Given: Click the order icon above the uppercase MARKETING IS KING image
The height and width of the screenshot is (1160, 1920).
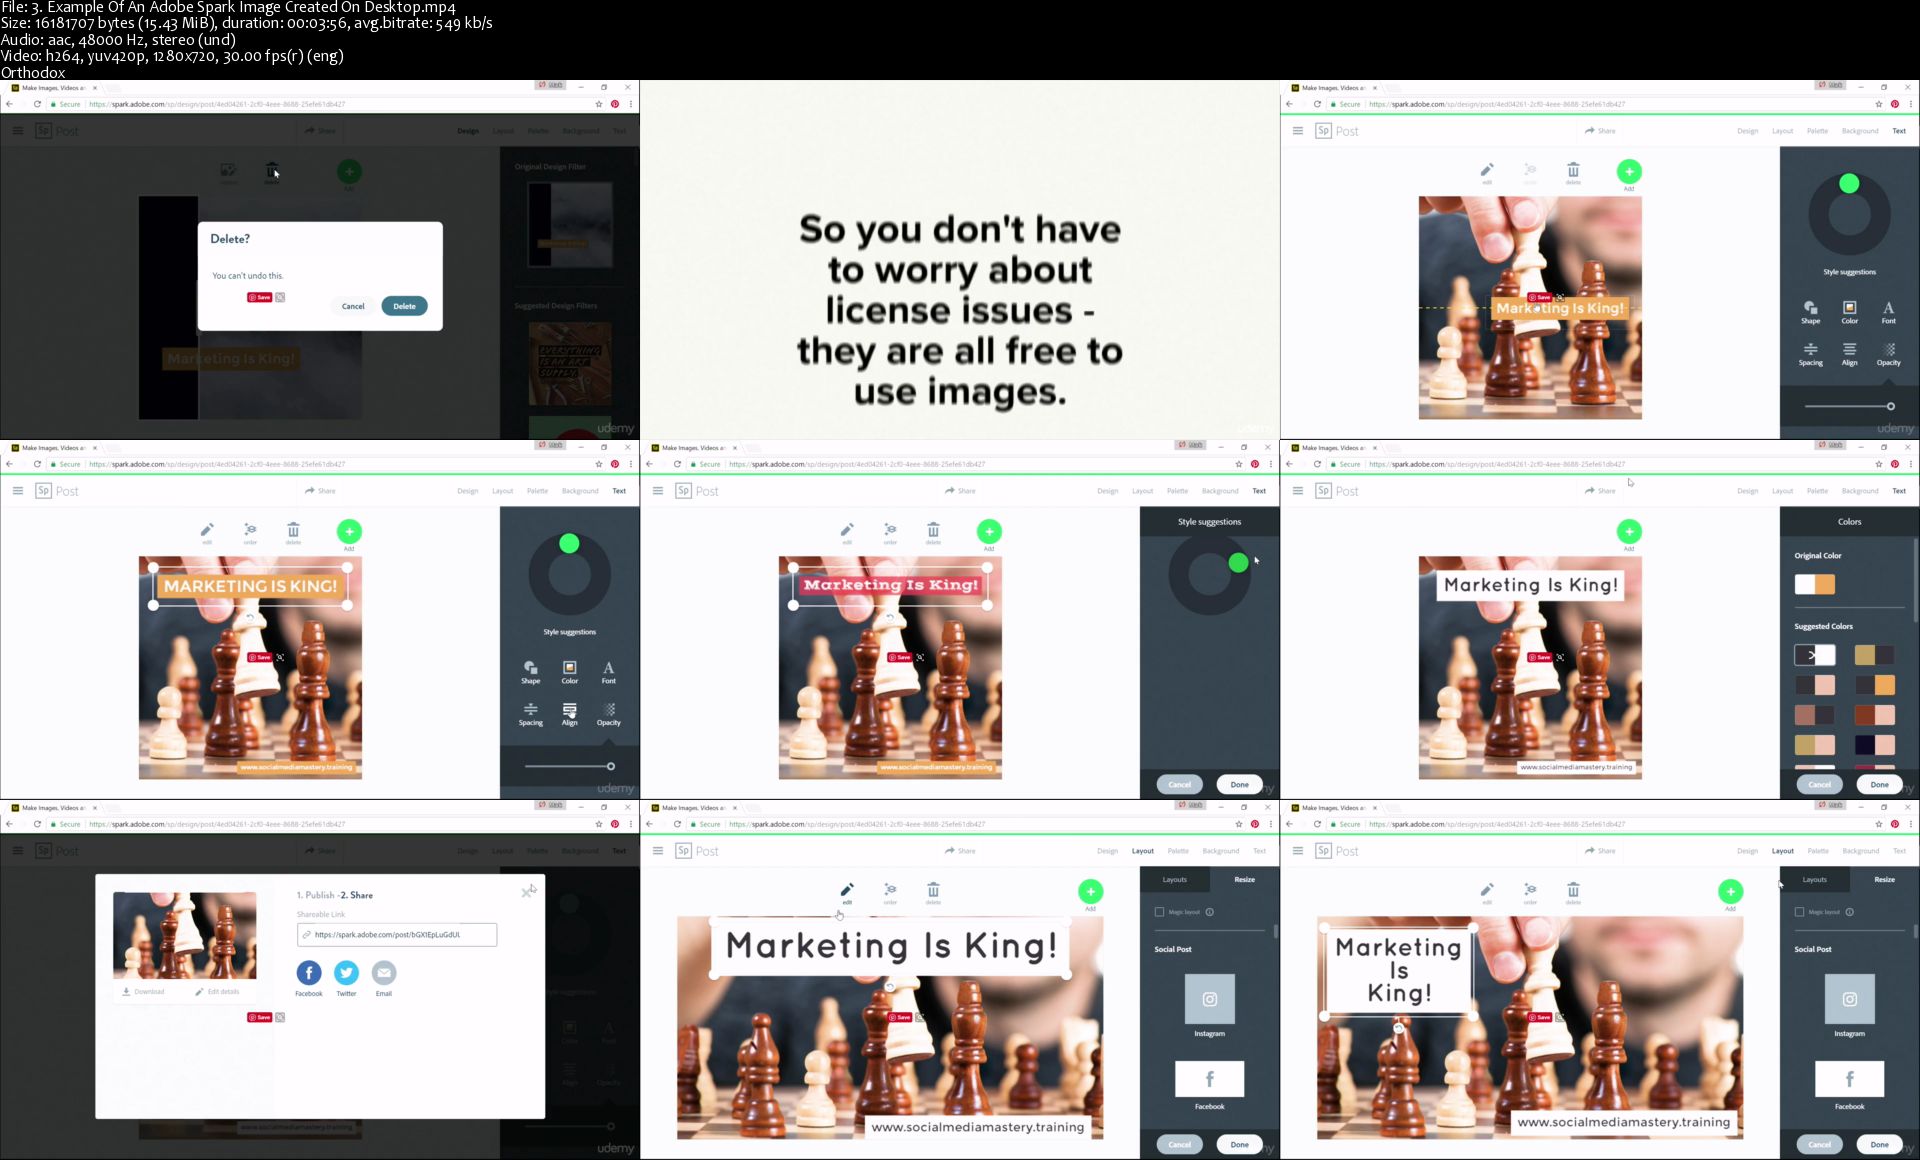Looking at the screenshot, I should [250, 532].
